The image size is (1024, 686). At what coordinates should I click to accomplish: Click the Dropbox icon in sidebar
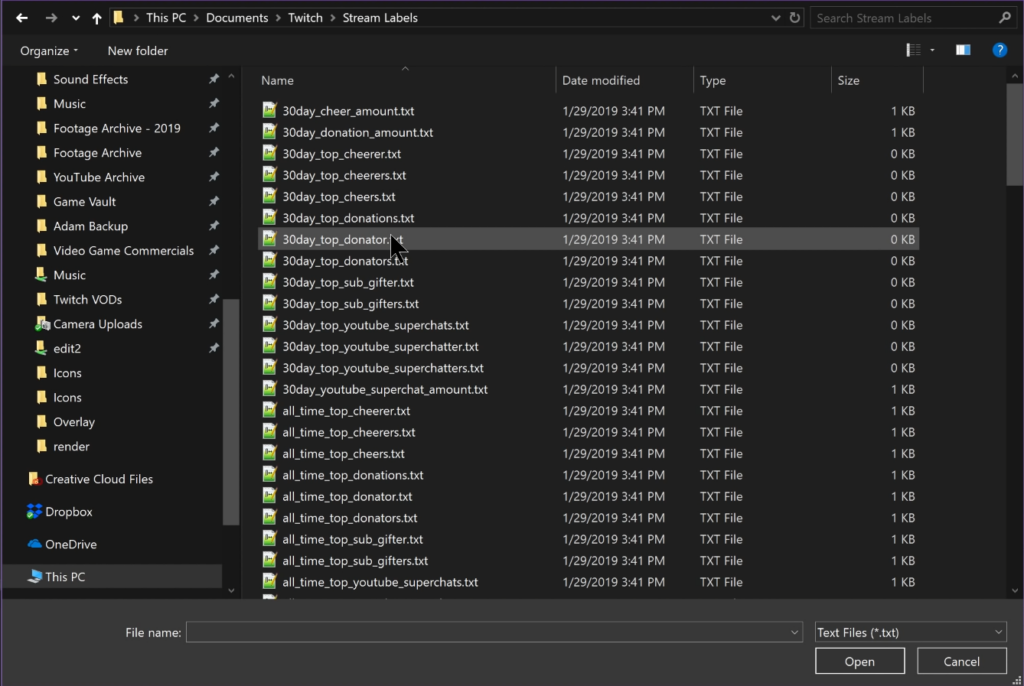point(34,512)
